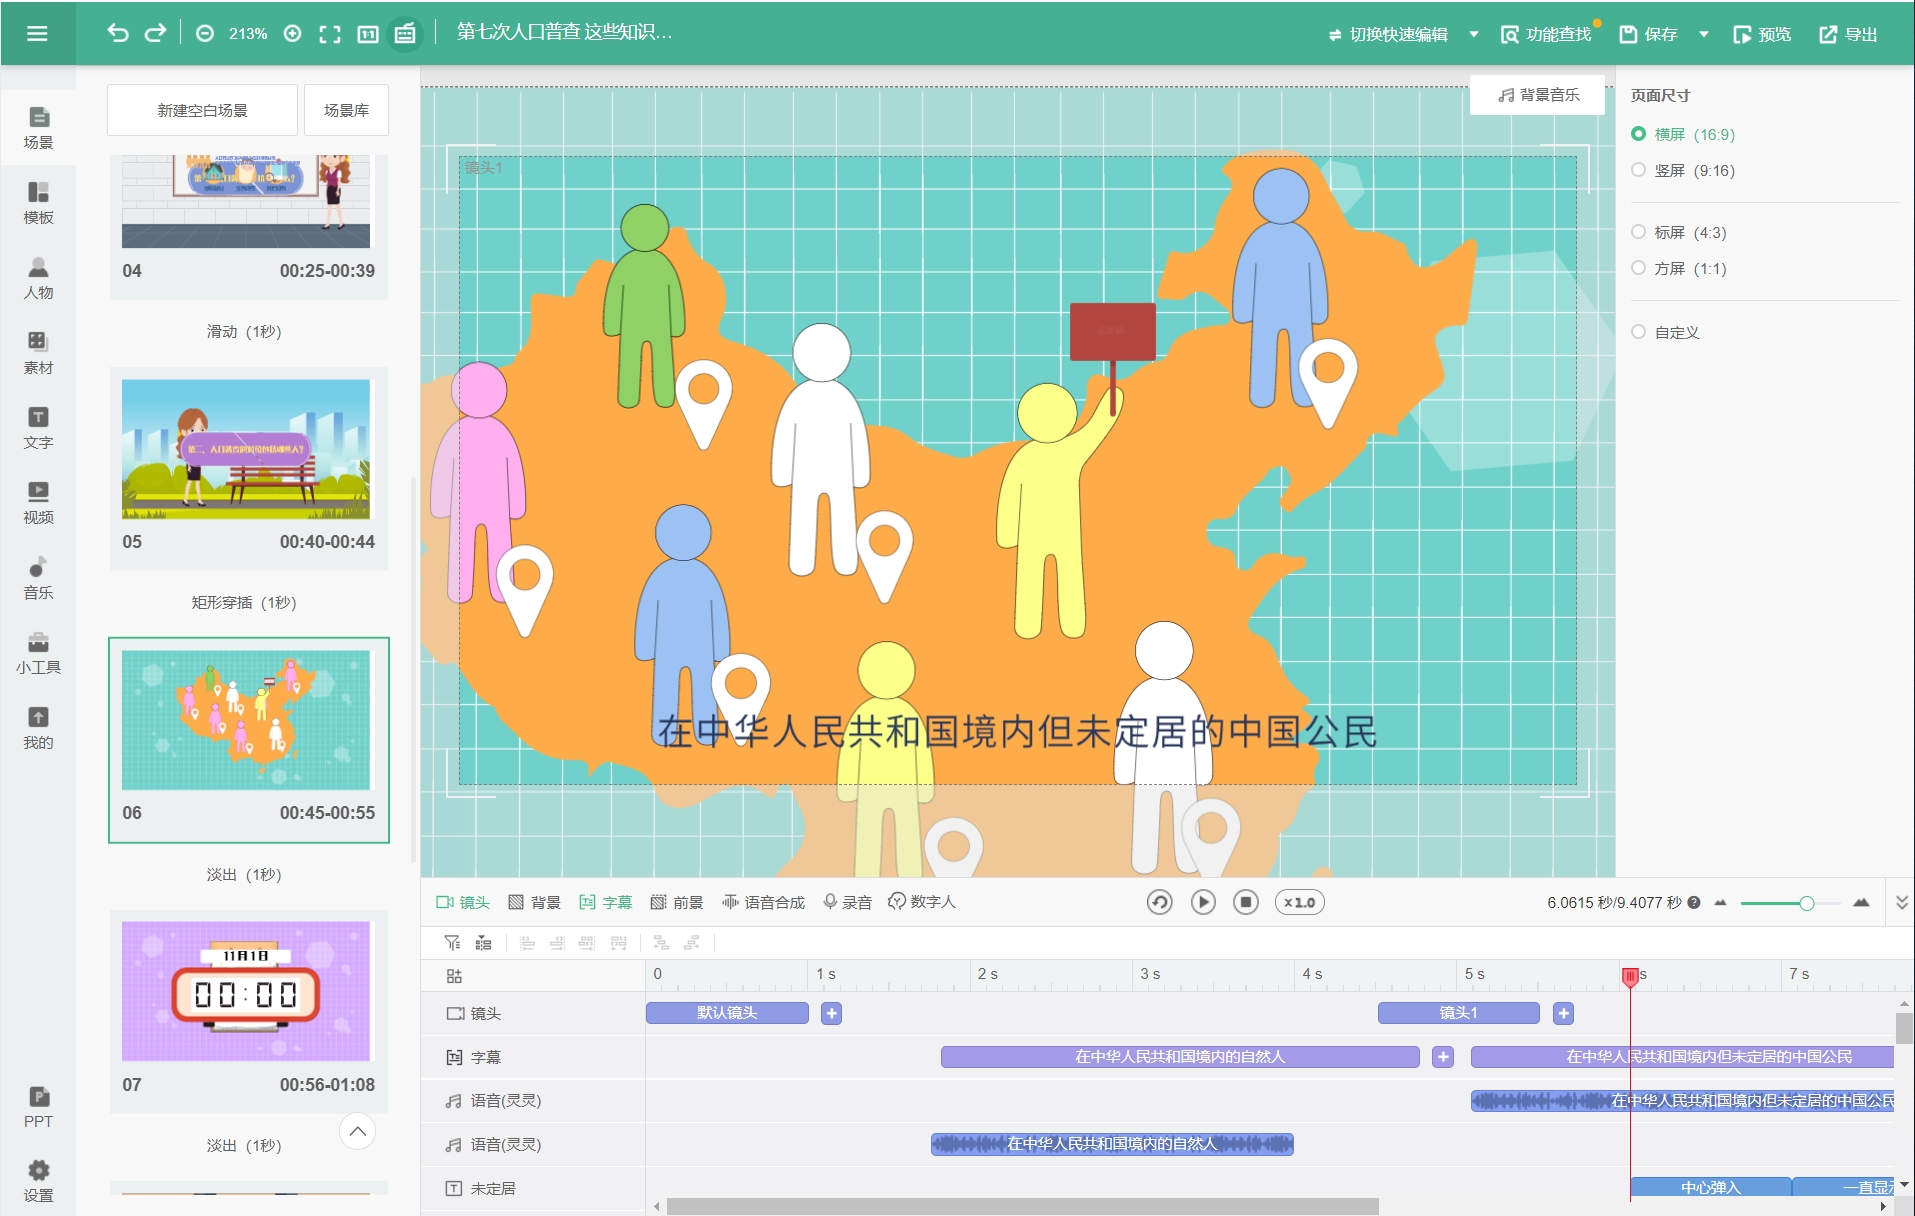Viewport: 1915px width, 1216px height.
Task: Fit canvas to screen icon
Action: [330, 34]
